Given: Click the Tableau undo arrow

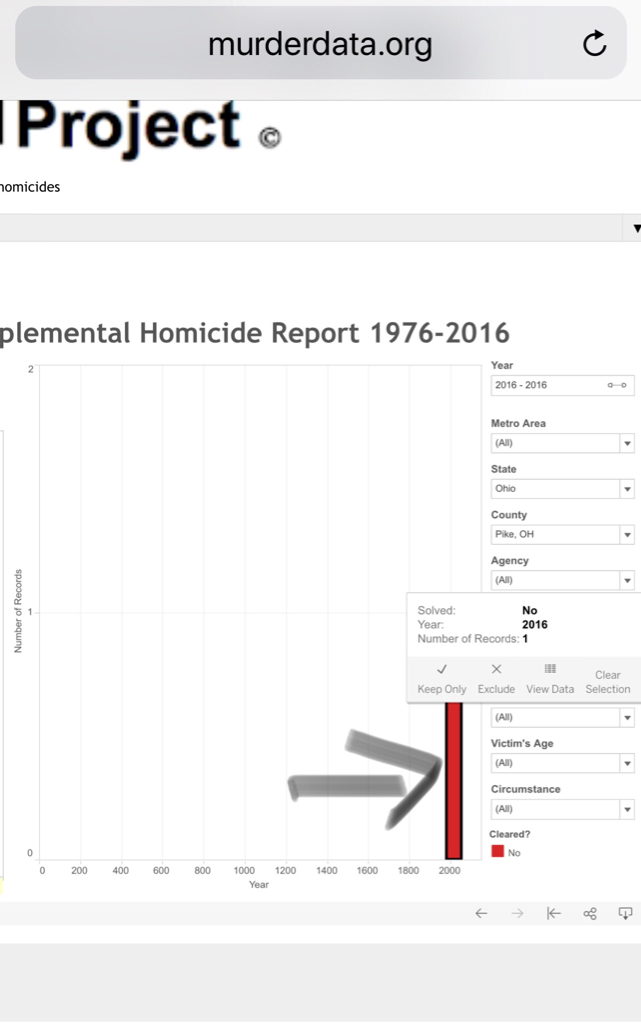Looking at the screenshot, I should click(481, 913).
